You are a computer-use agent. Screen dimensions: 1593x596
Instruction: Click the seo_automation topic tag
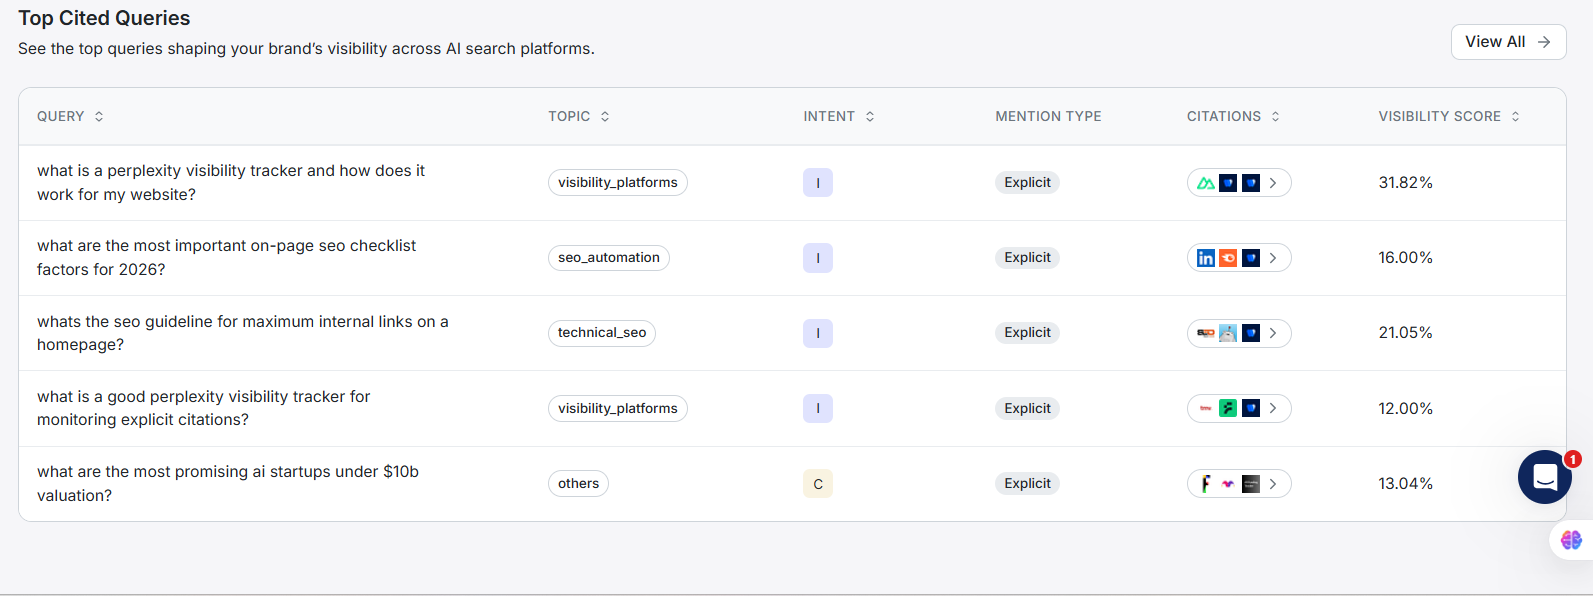(608, 258)
